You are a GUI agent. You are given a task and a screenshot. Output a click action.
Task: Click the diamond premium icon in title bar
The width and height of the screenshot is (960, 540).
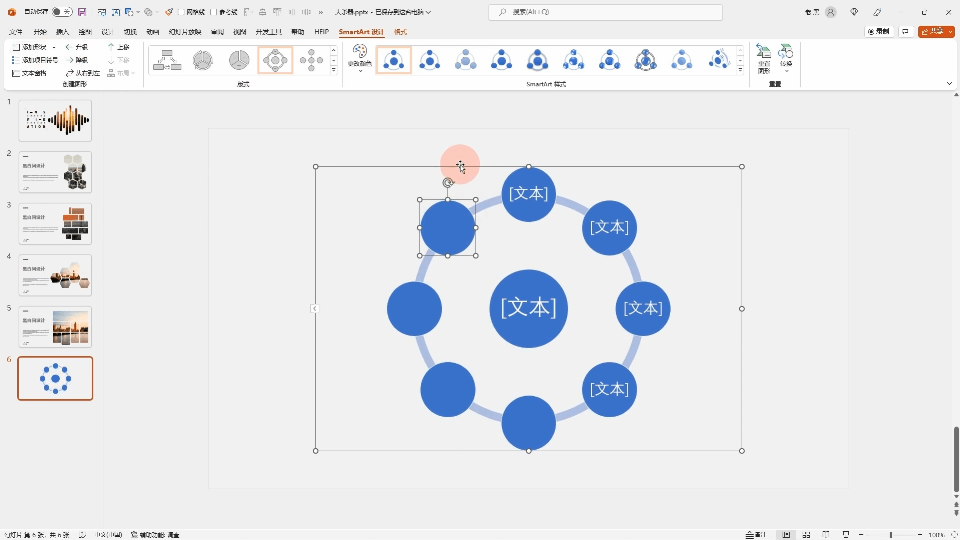click(854, 12)
